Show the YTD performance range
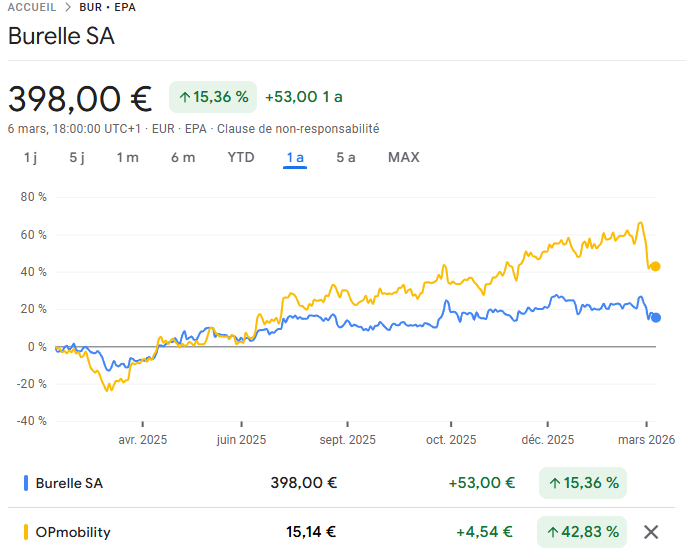Viewport: 686px width, 548px height. [x=241, y=157]
